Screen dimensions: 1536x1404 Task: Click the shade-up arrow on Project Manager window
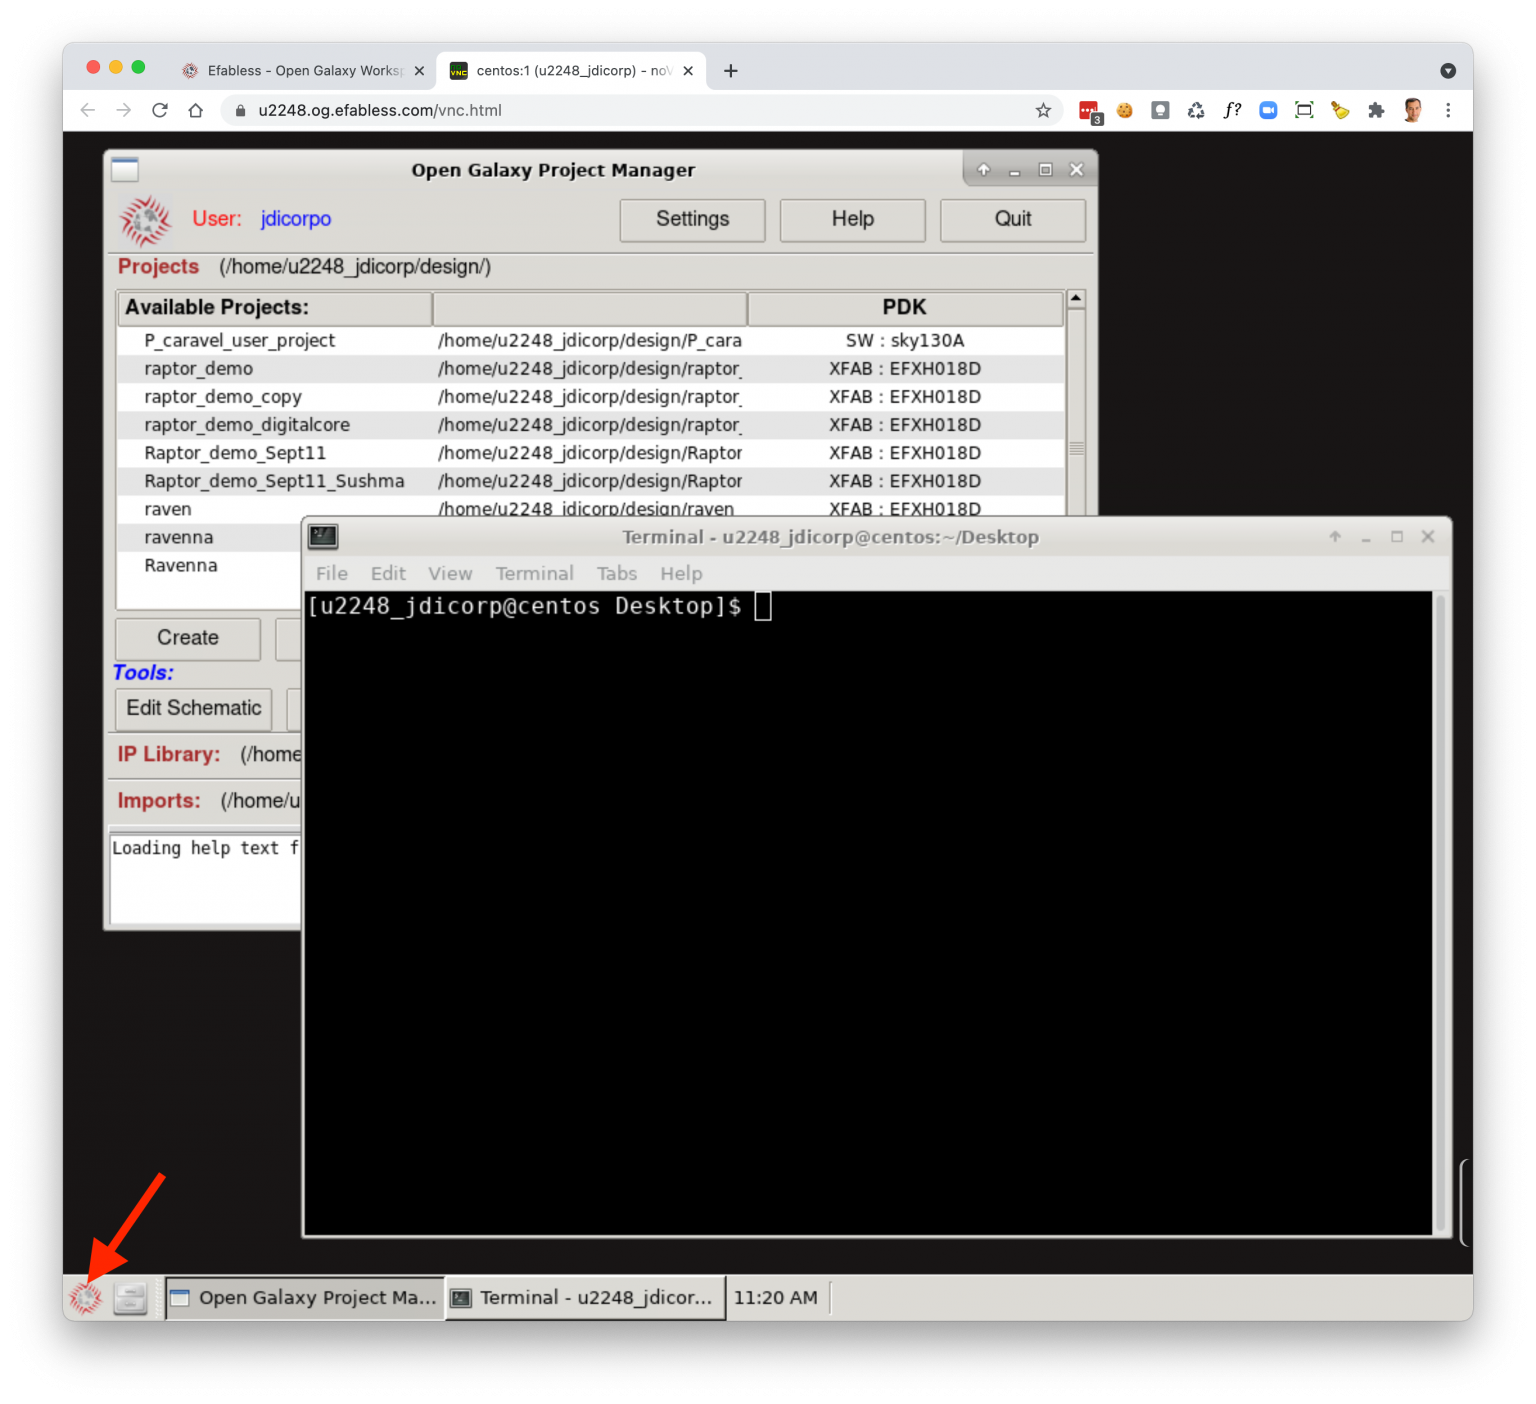pyautogui.click(x=984, y=170)
